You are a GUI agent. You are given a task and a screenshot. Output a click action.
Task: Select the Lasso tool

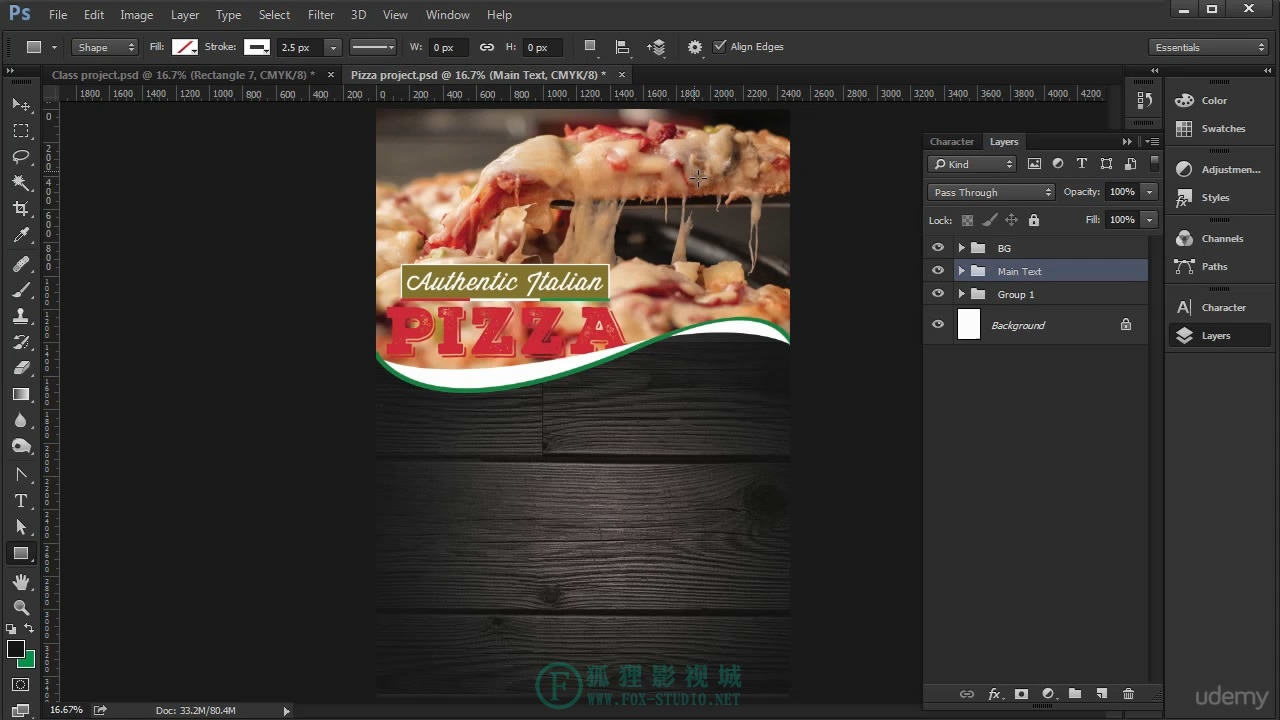(21, 157)
